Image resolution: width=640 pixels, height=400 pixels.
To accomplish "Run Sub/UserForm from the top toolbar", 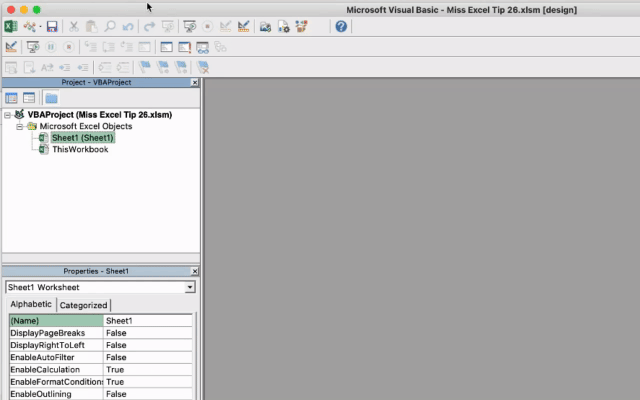I will click(x=189, y=27).
